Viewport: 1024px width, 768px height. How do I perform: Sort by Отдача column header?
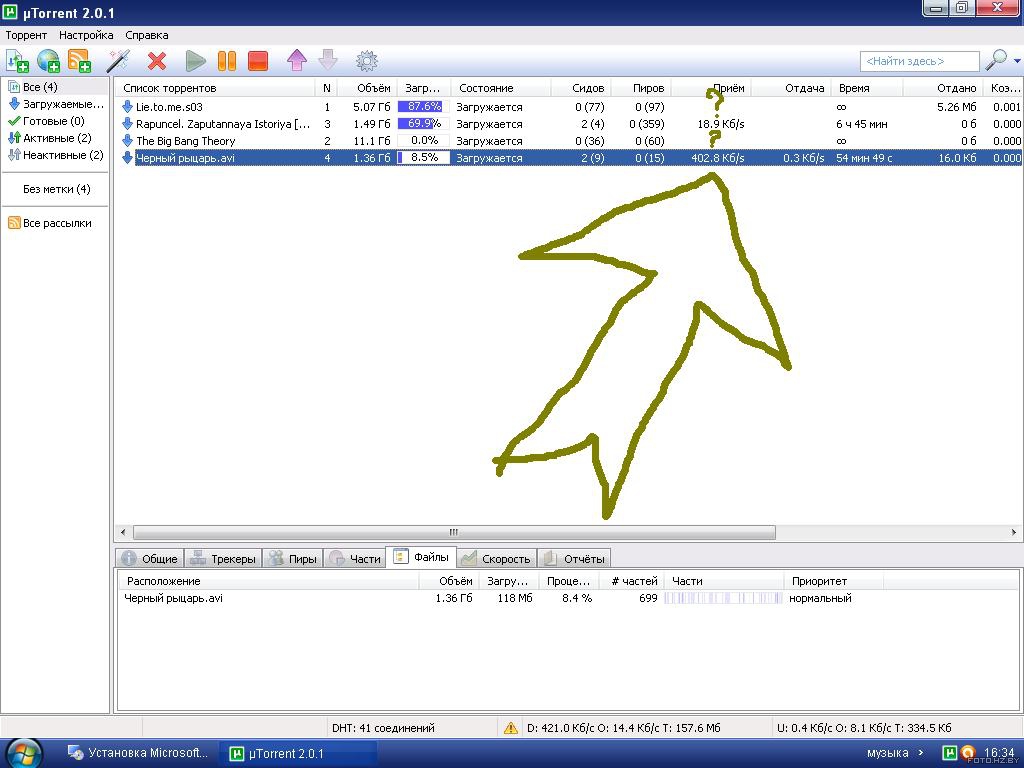coord(790,88)
